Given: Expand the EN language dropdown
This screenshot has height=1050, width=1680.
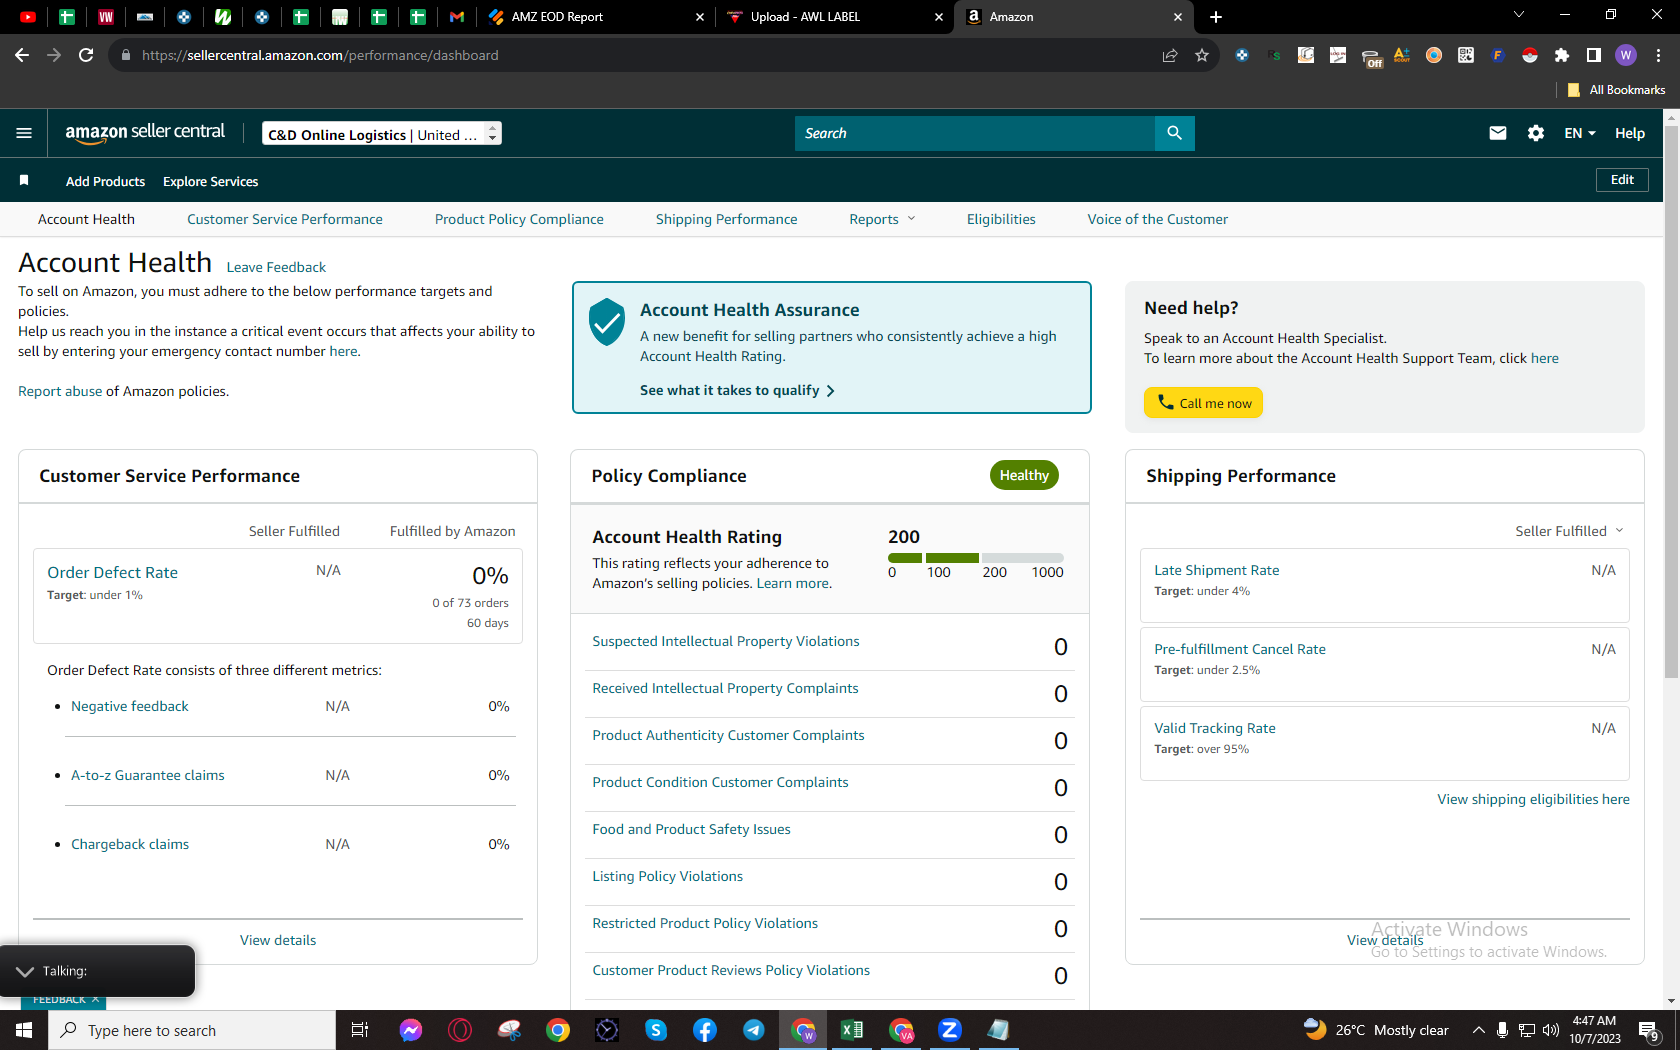Looking at the screenshot, I should [1580, 133].
